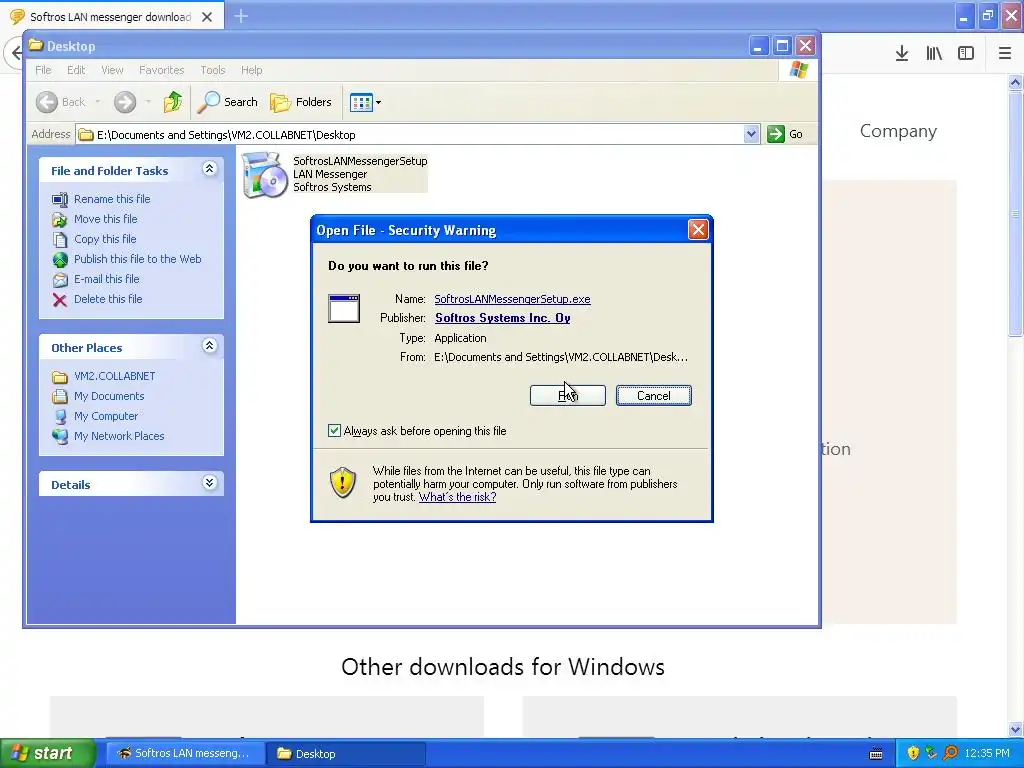Open My Documents in Other Places

[x=109, y=396]
